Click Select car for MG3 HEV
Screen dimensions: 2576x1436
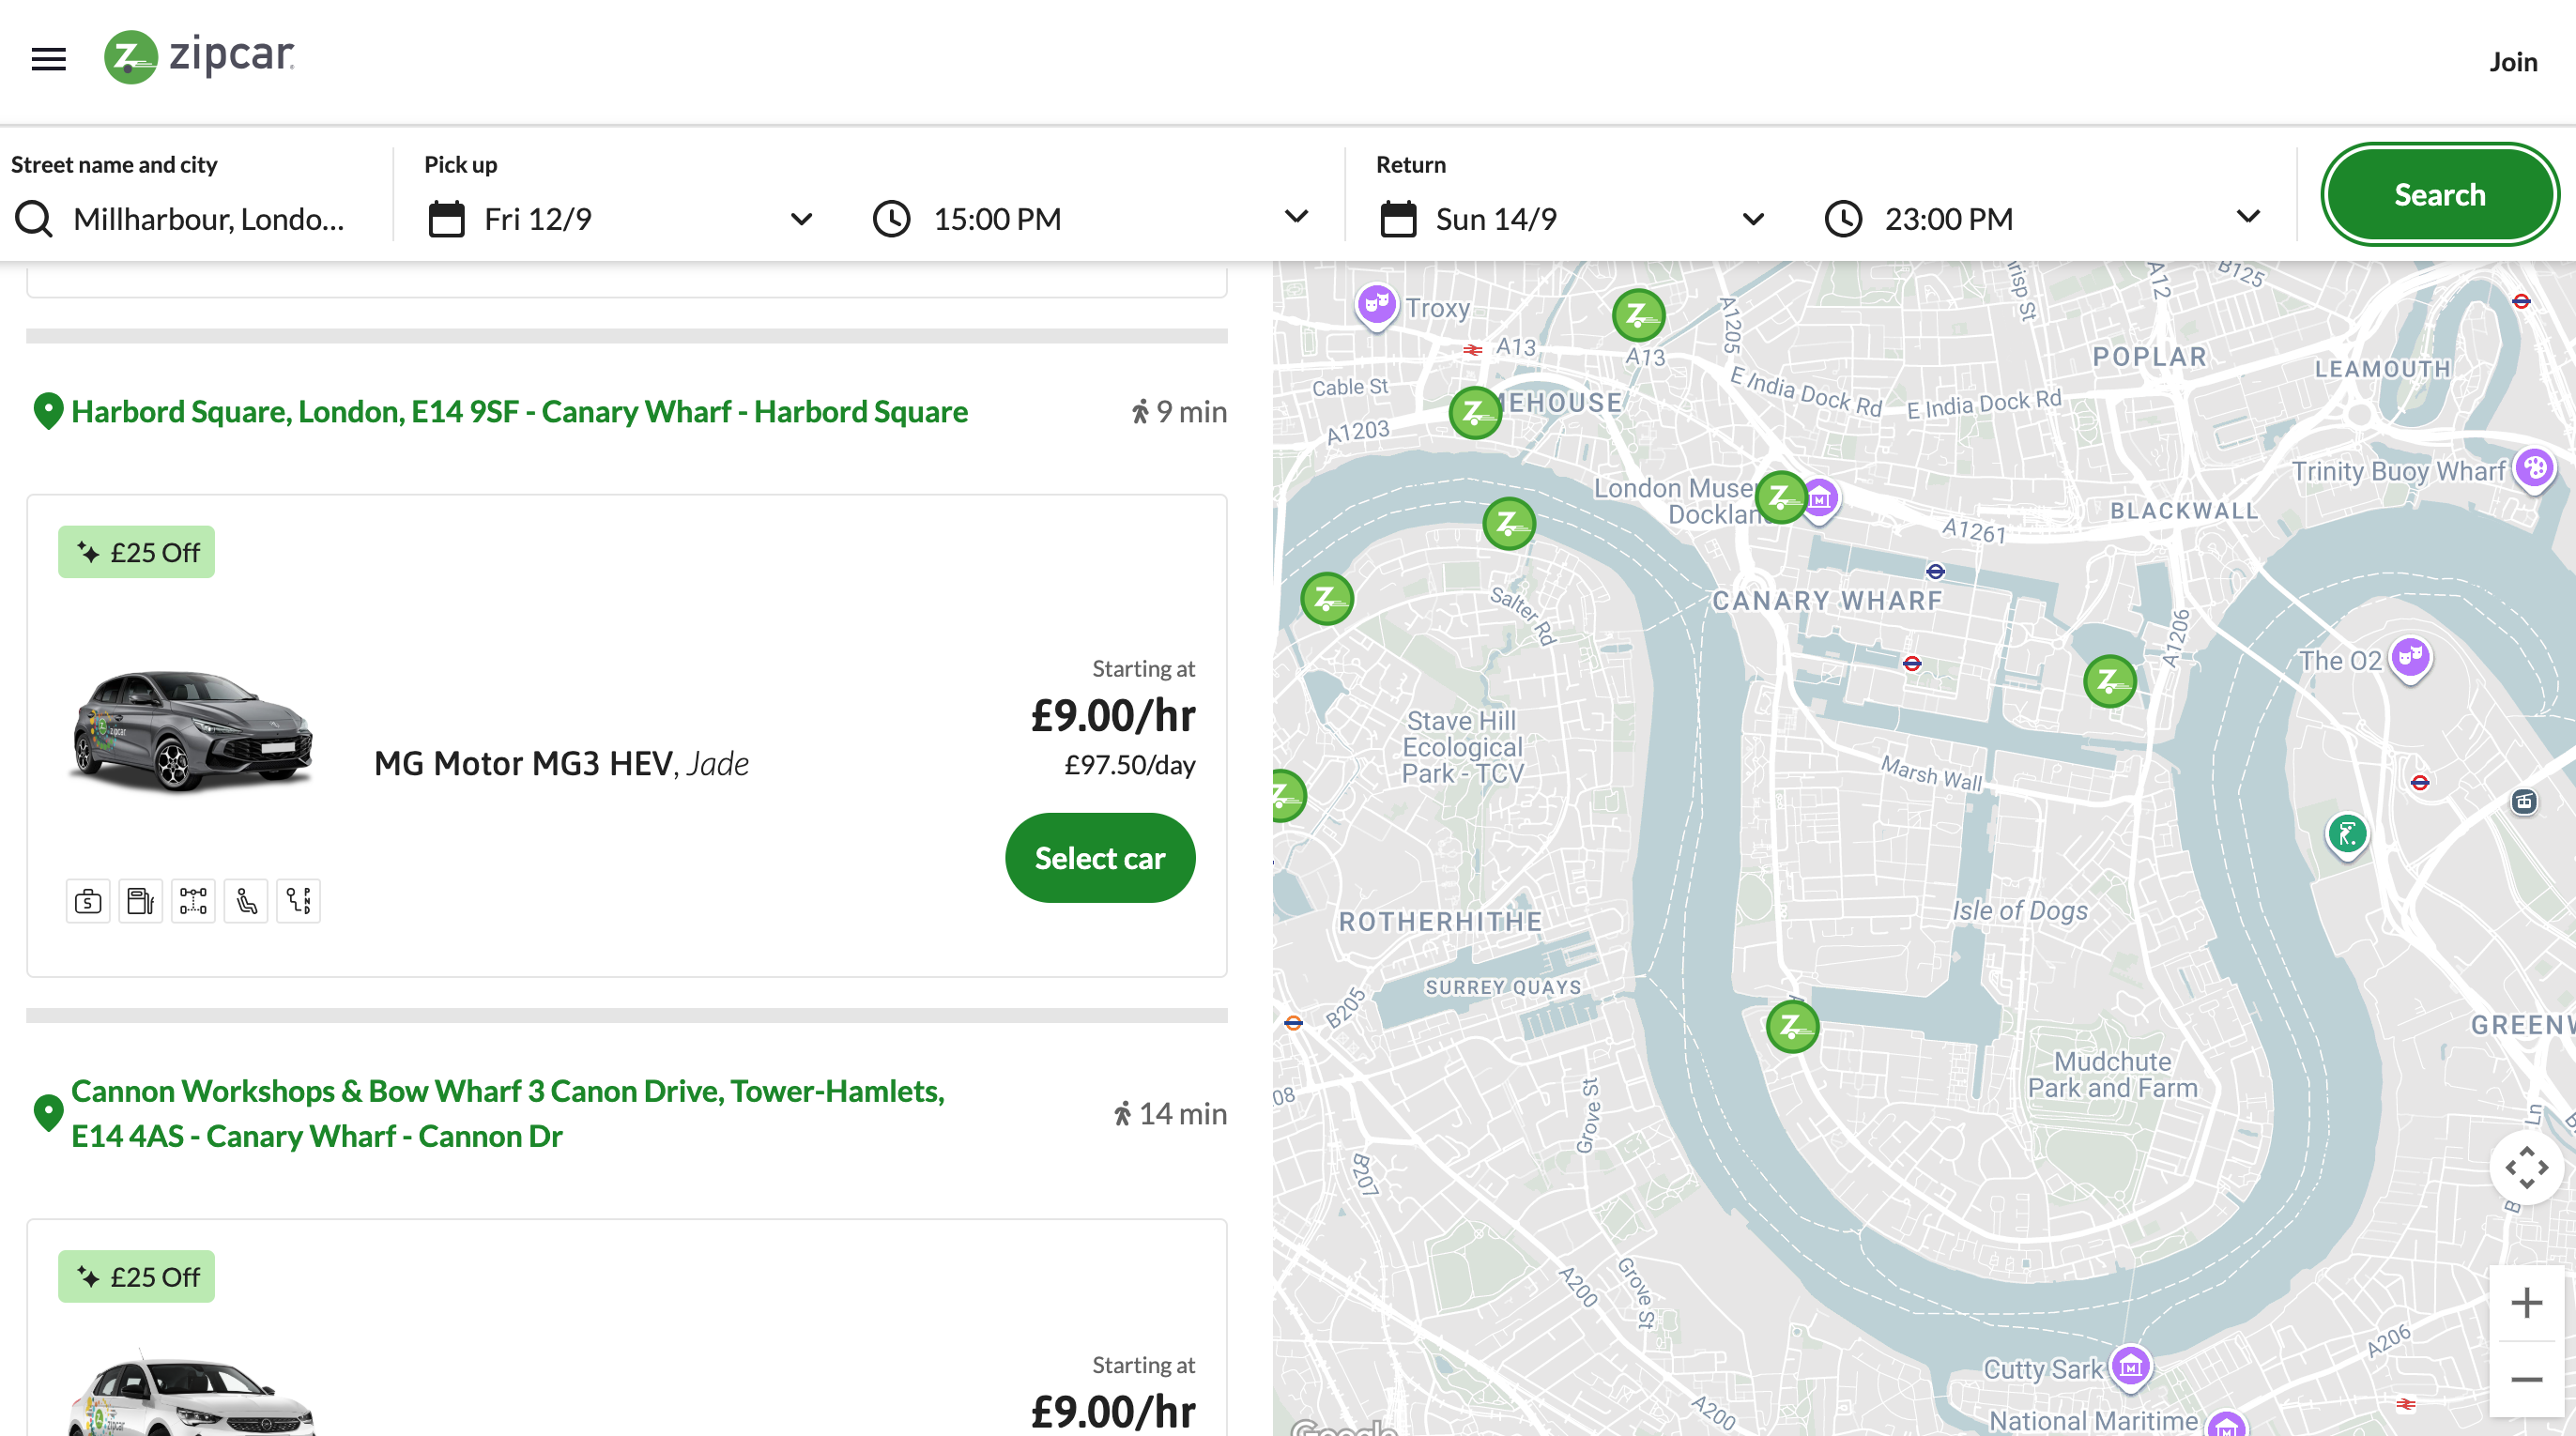coord(1100,858)
